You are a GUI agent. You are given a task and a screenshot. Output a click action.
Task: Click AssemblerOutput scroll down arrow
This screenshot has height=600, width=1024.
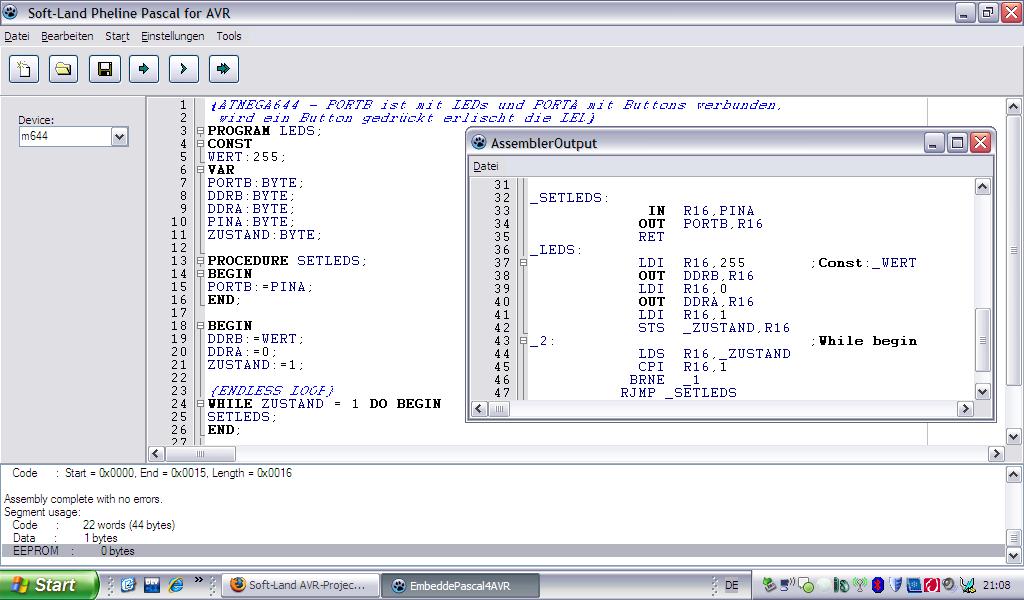[x=982, y=392]
